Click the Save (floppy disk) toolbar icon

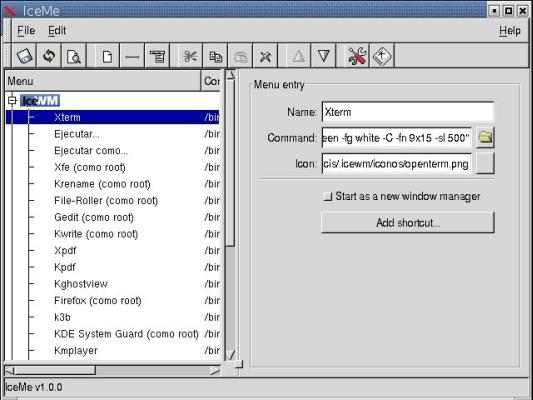(x=24, y=56)
